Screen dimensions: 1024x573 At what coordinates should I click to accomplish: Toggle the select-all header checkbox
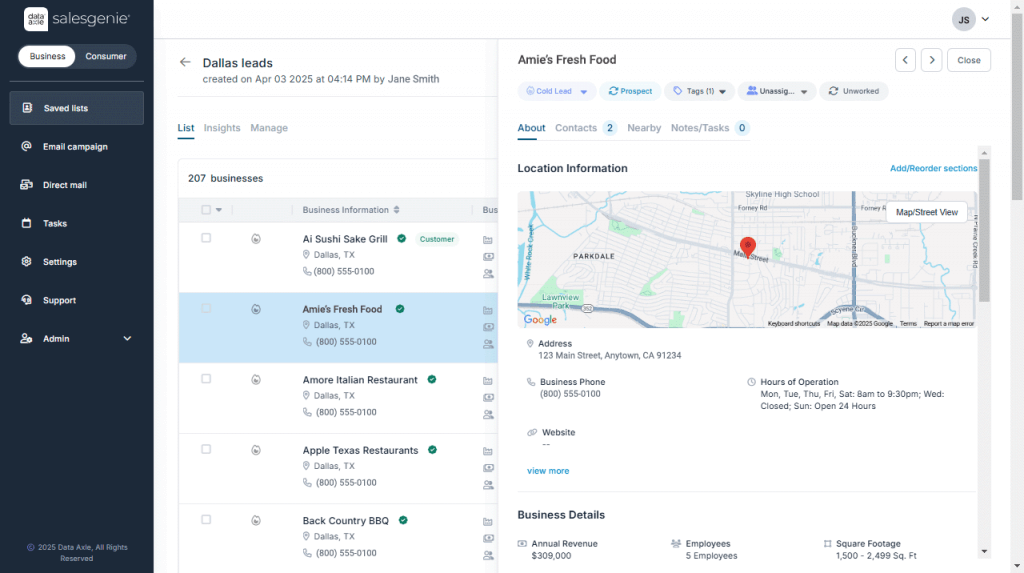click(206, 210)
